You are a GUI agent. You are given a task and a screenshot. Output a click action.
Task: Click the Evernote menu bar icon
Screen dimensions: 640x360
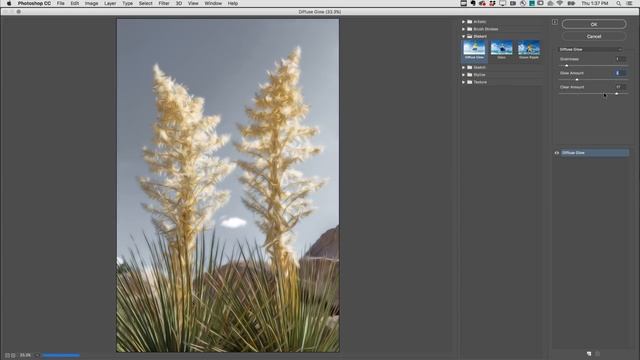tap(473, 3)
